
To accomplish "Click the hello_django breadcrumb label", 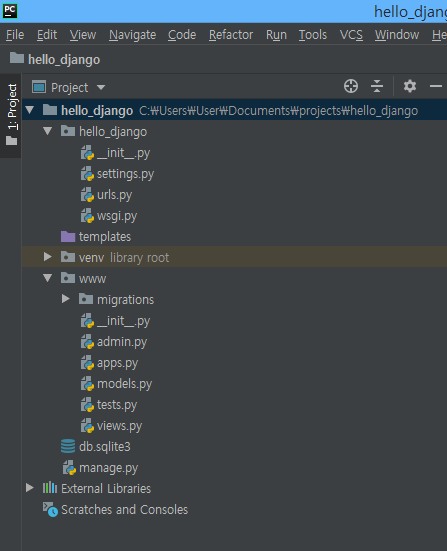I will [x=64, y=59].
